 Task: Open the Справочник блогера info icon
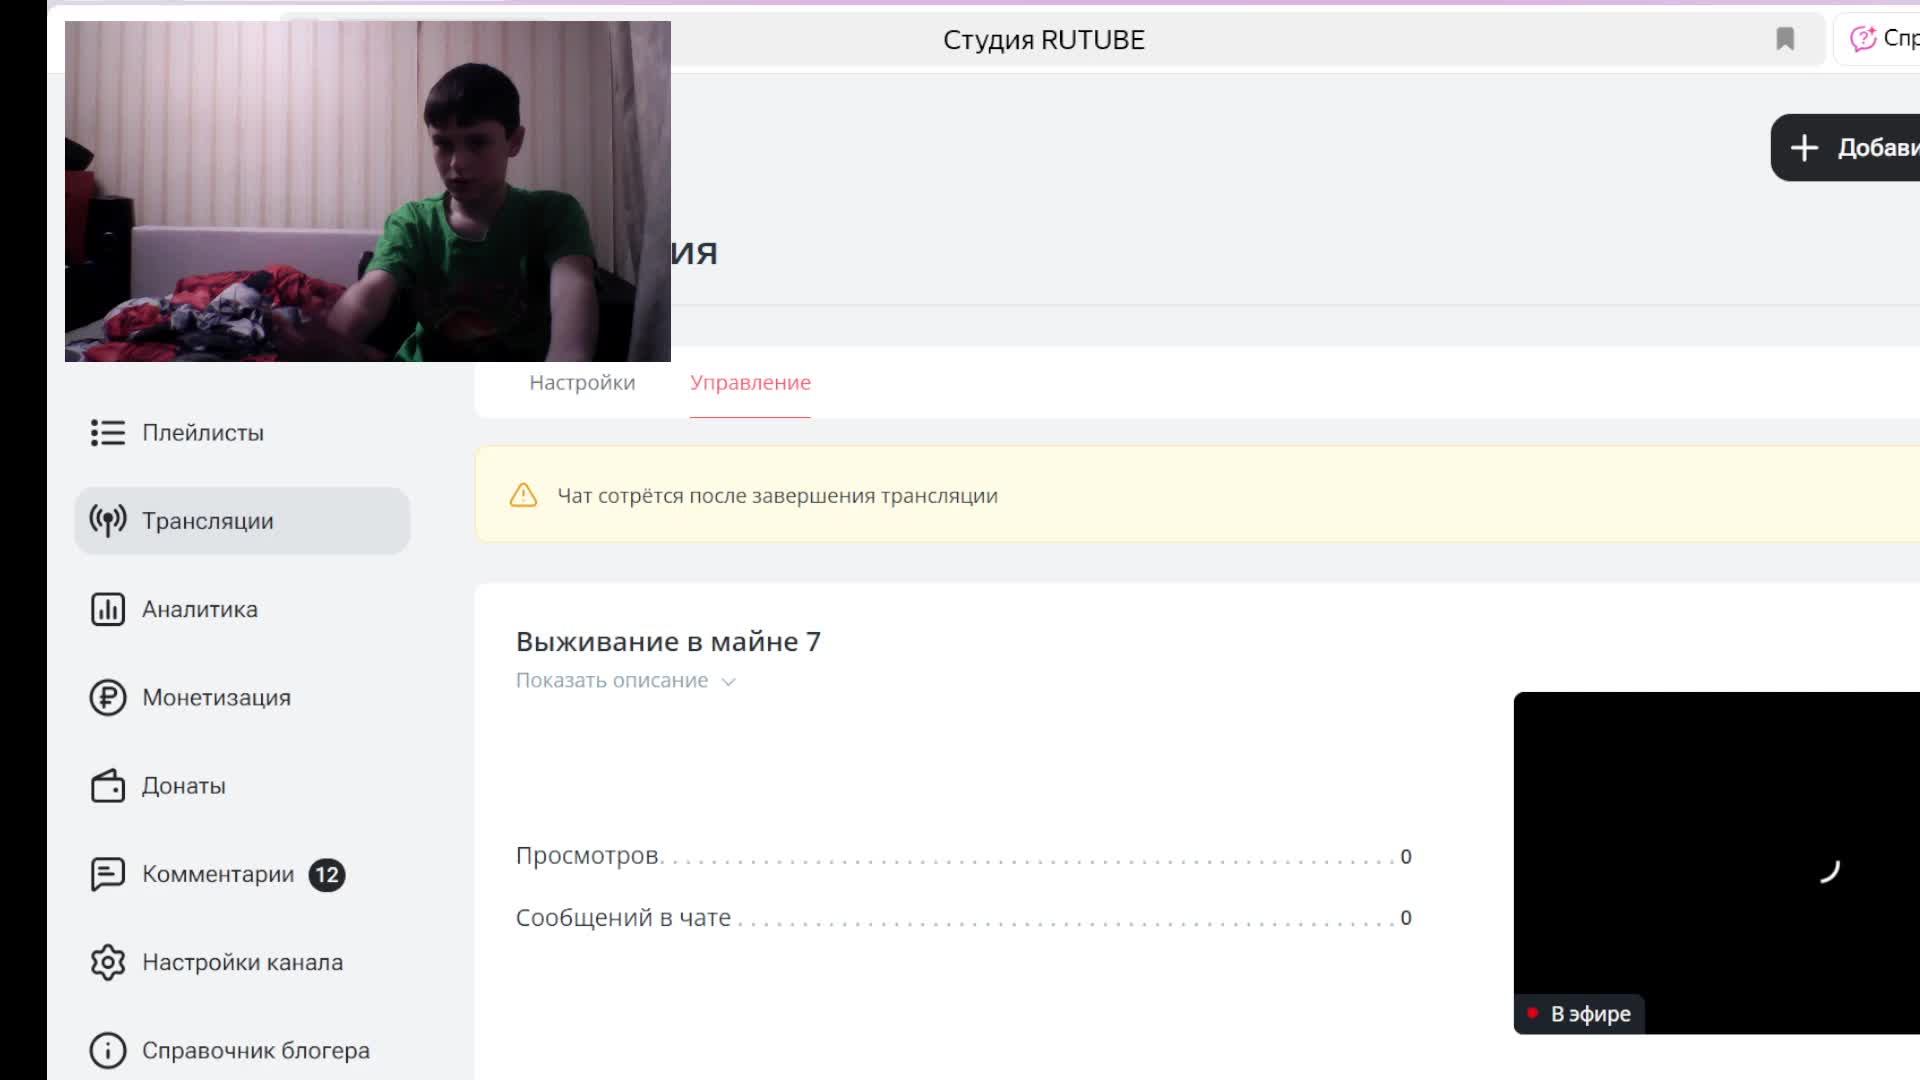(108, 1050)
